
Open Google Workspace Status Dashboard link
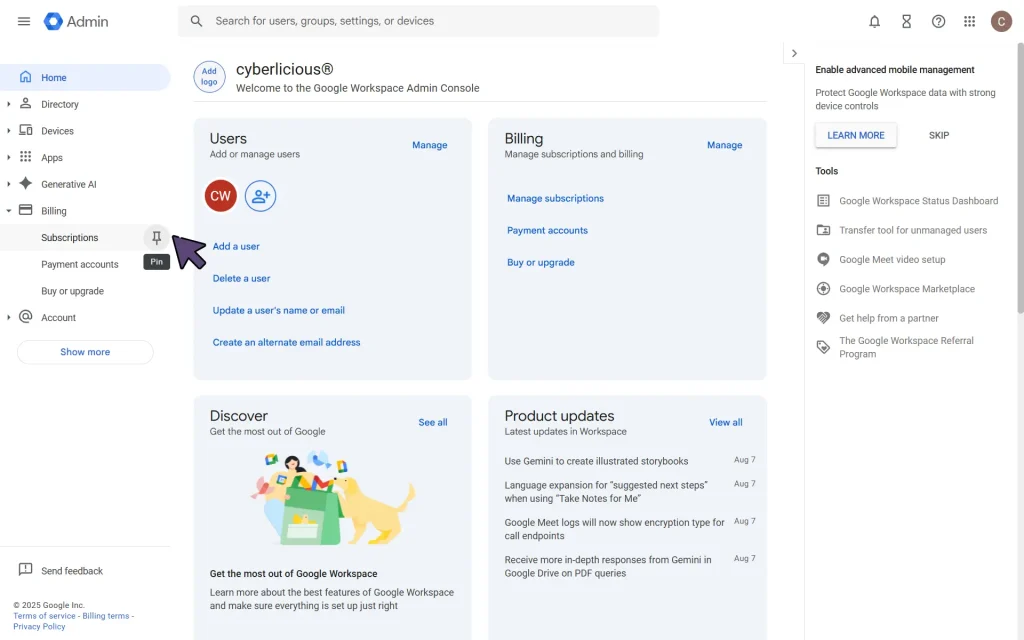point(918,201)
